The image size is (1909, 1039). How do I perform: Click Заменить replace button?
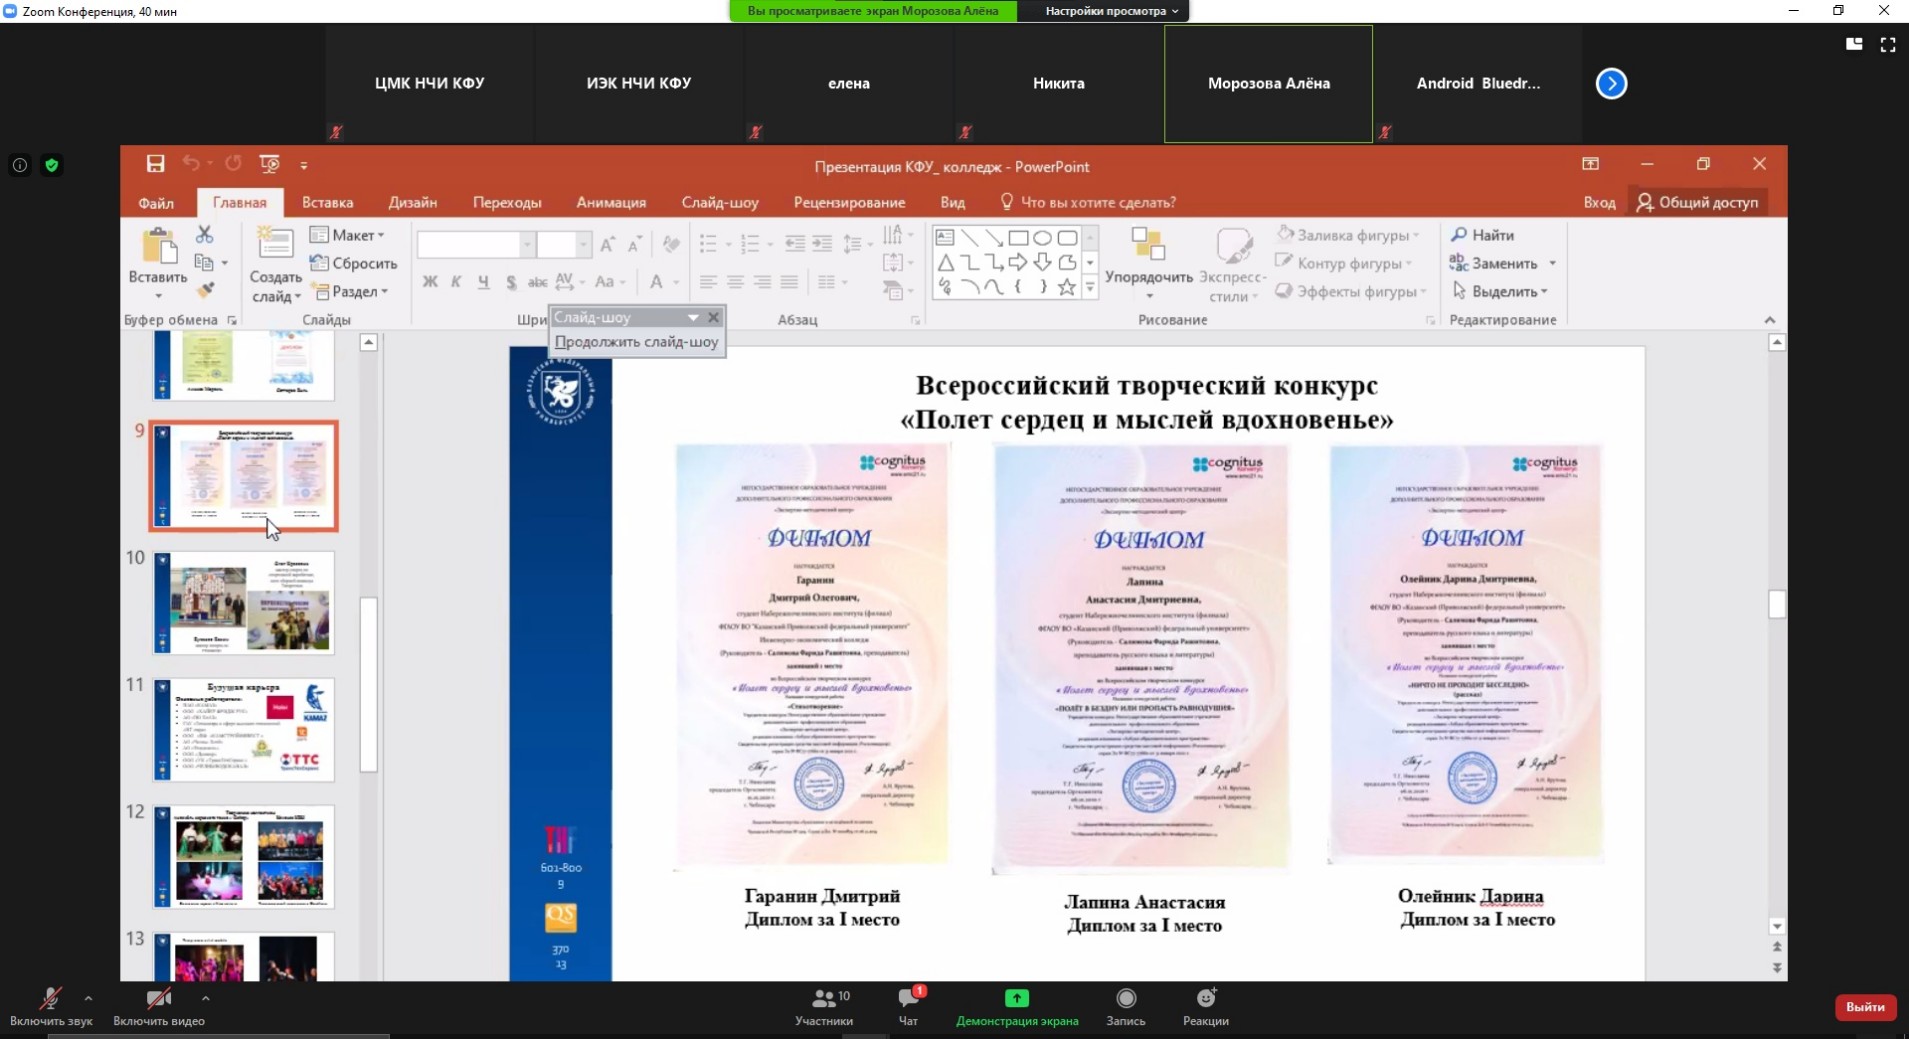(x=1493, y=263)
